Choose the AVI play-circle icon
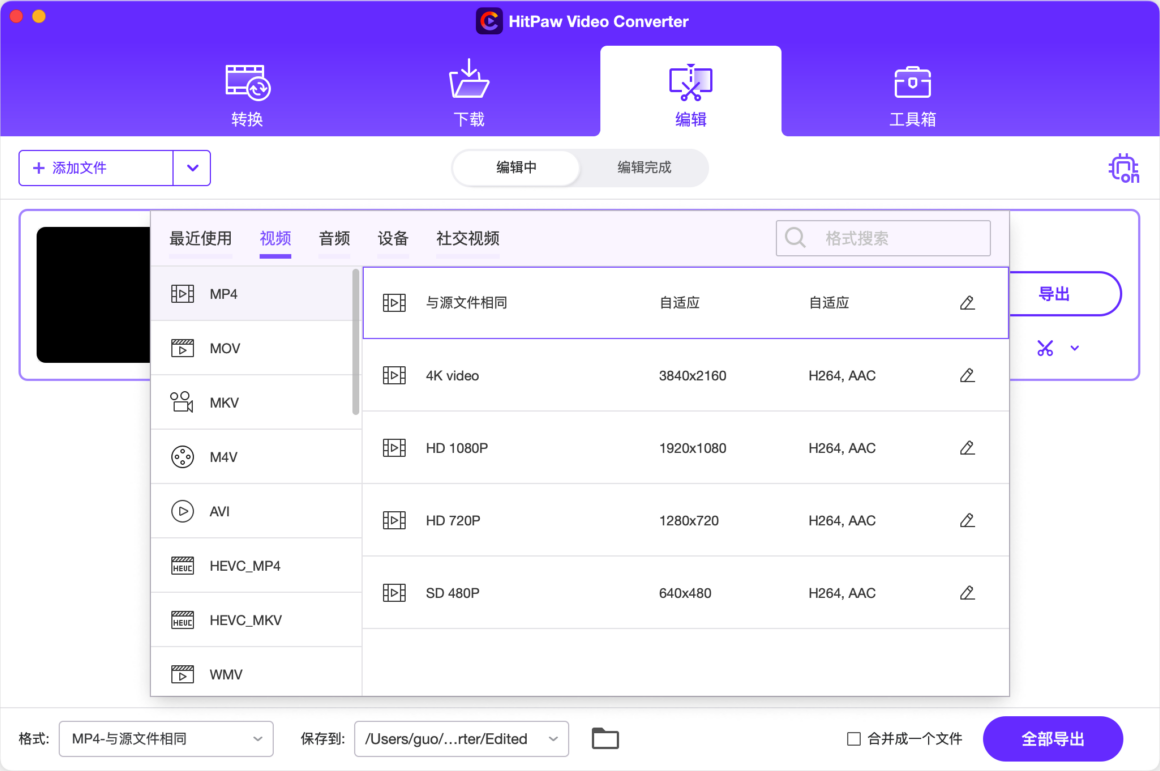 coord(182,511)
